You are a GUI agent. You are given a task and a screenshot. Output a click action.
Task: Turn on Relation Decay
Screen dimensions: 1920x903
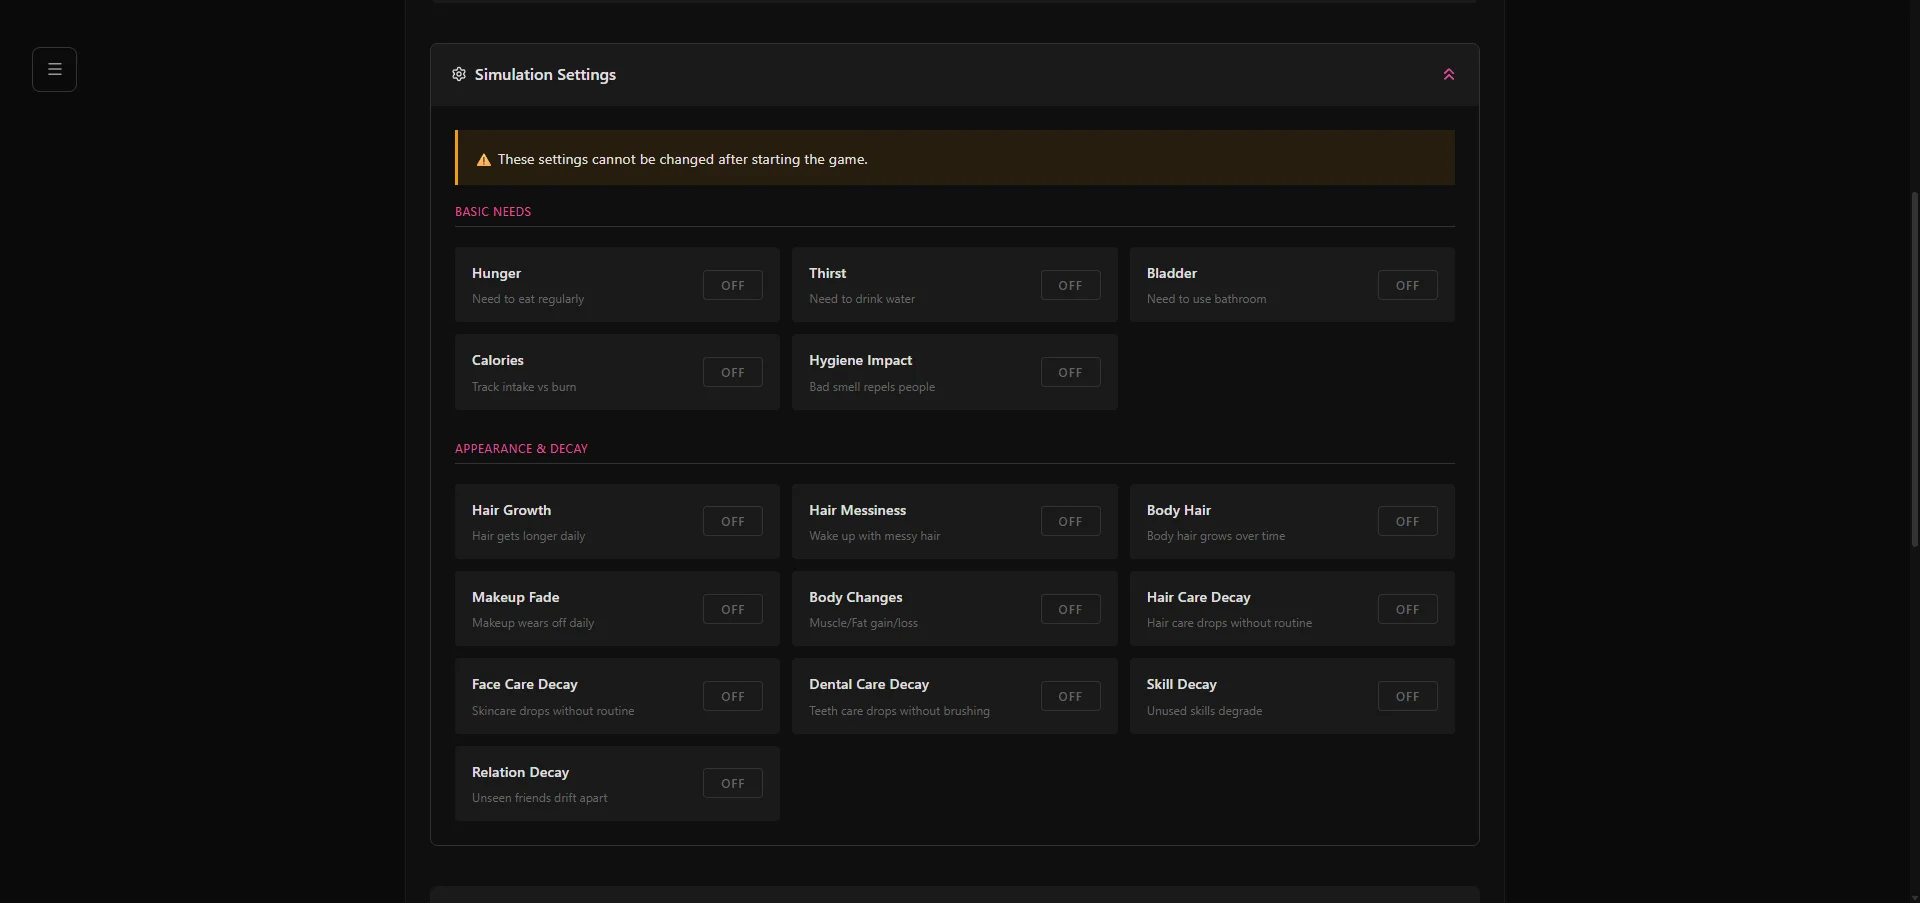[x=732, y=783]
